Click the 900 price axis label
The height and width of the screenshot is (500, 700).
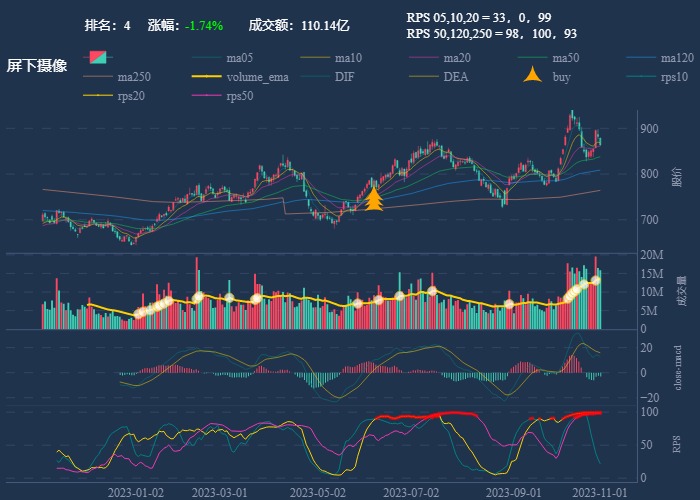tap(649, 129)
